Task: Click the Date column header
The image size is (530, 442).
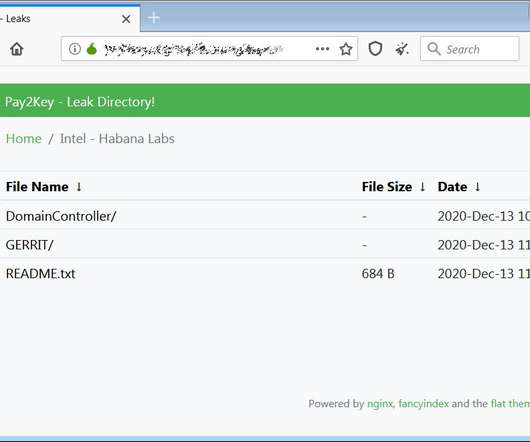Action: coord(452,187)
